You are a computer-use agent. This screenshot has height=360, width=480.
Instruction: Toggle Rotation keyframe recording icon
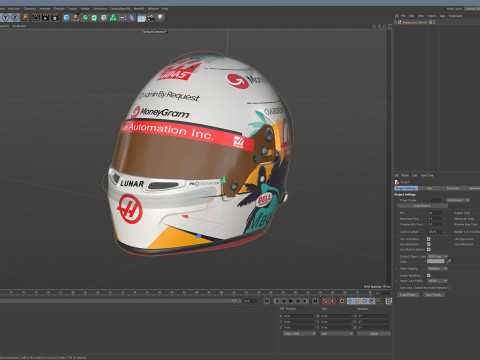pyautogui.click(x=364, y=301)
